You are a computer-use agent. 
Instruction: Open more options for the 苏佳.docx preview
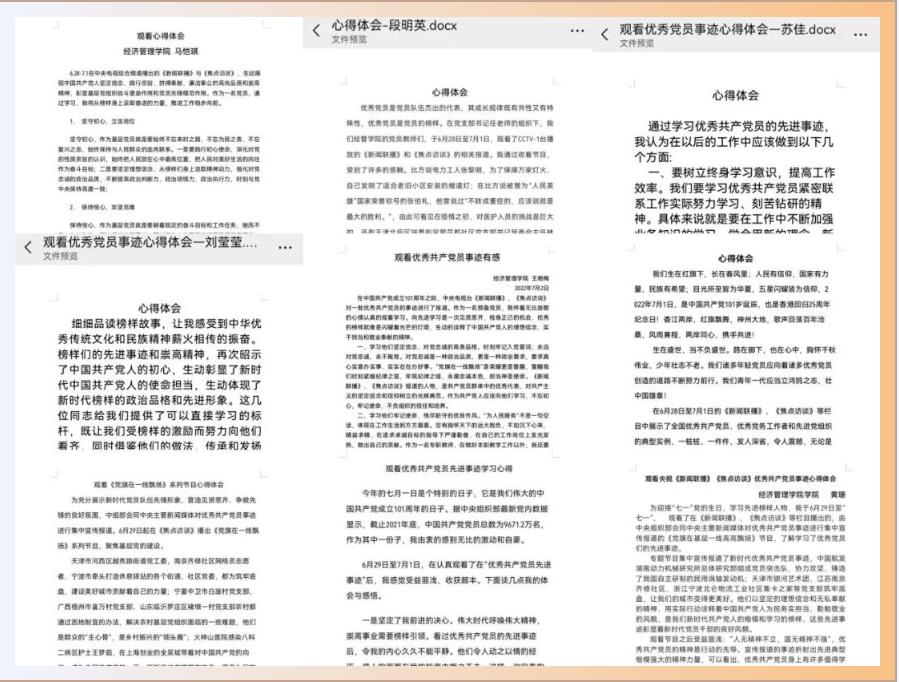click(861, 35)
